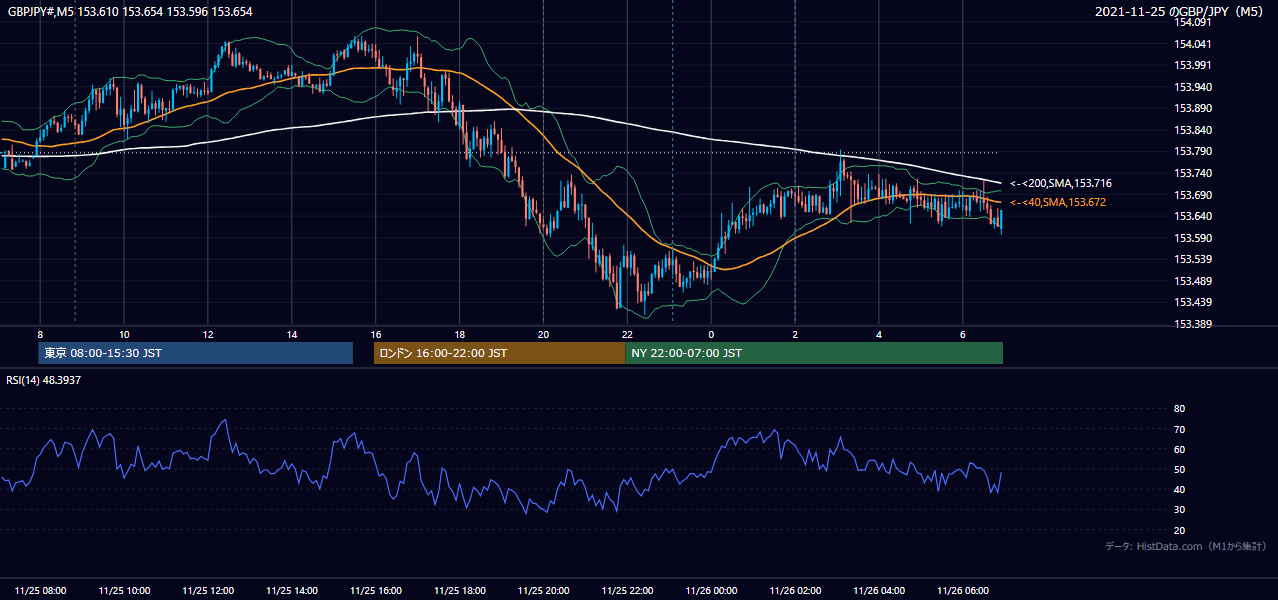Click hour tick 20 under the price chart
The image size is (1278, 600).
click(544, 334)
